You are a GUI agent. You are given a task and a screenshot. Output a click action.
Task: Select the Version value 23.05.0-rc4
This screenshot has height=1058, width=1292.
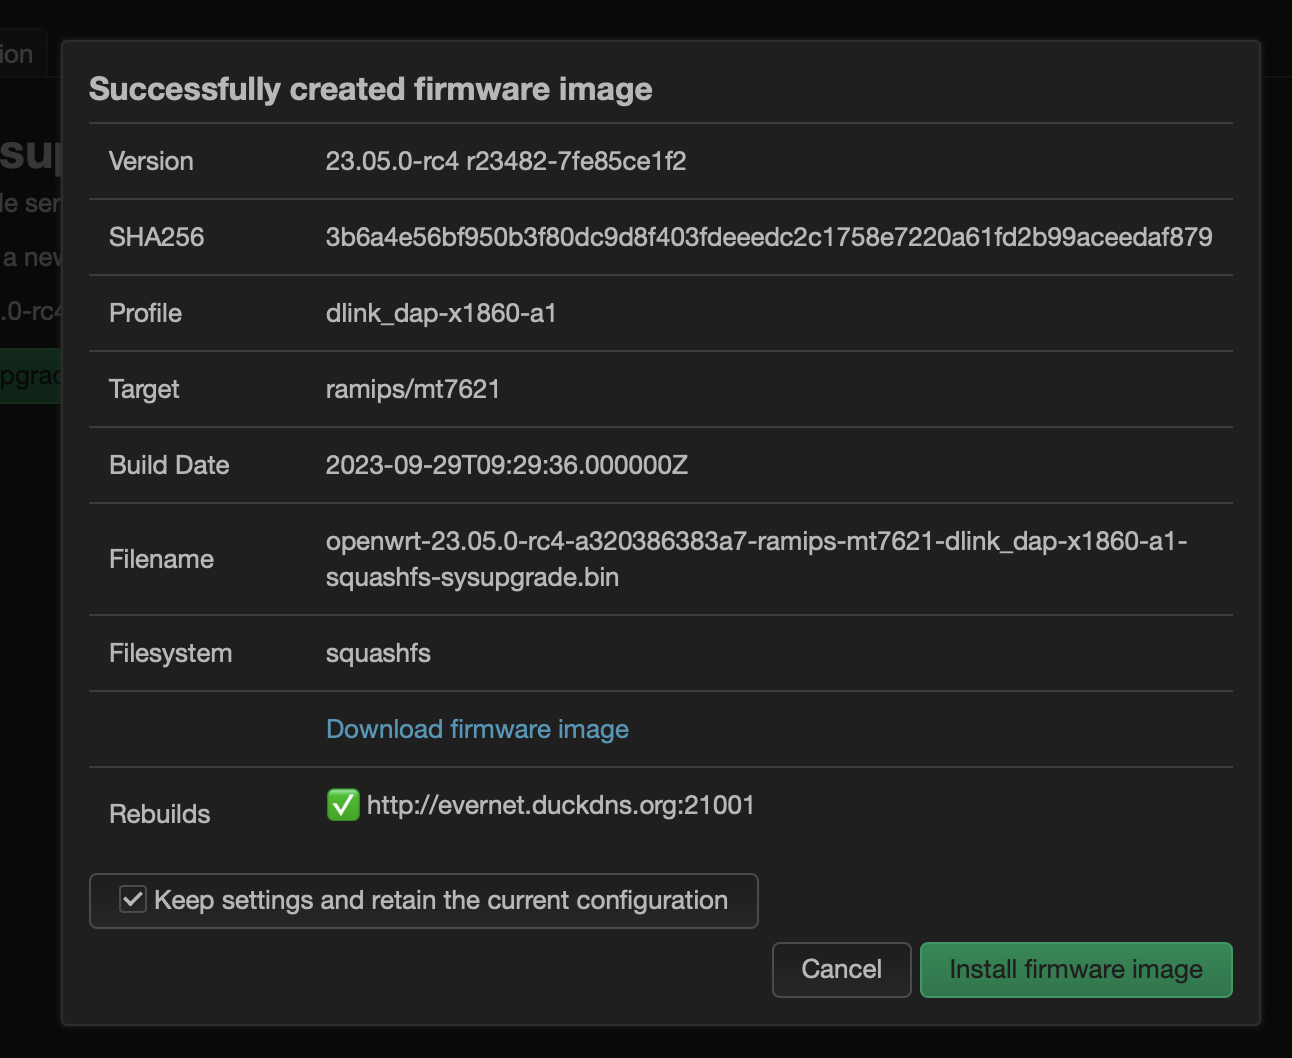(506, 161)
